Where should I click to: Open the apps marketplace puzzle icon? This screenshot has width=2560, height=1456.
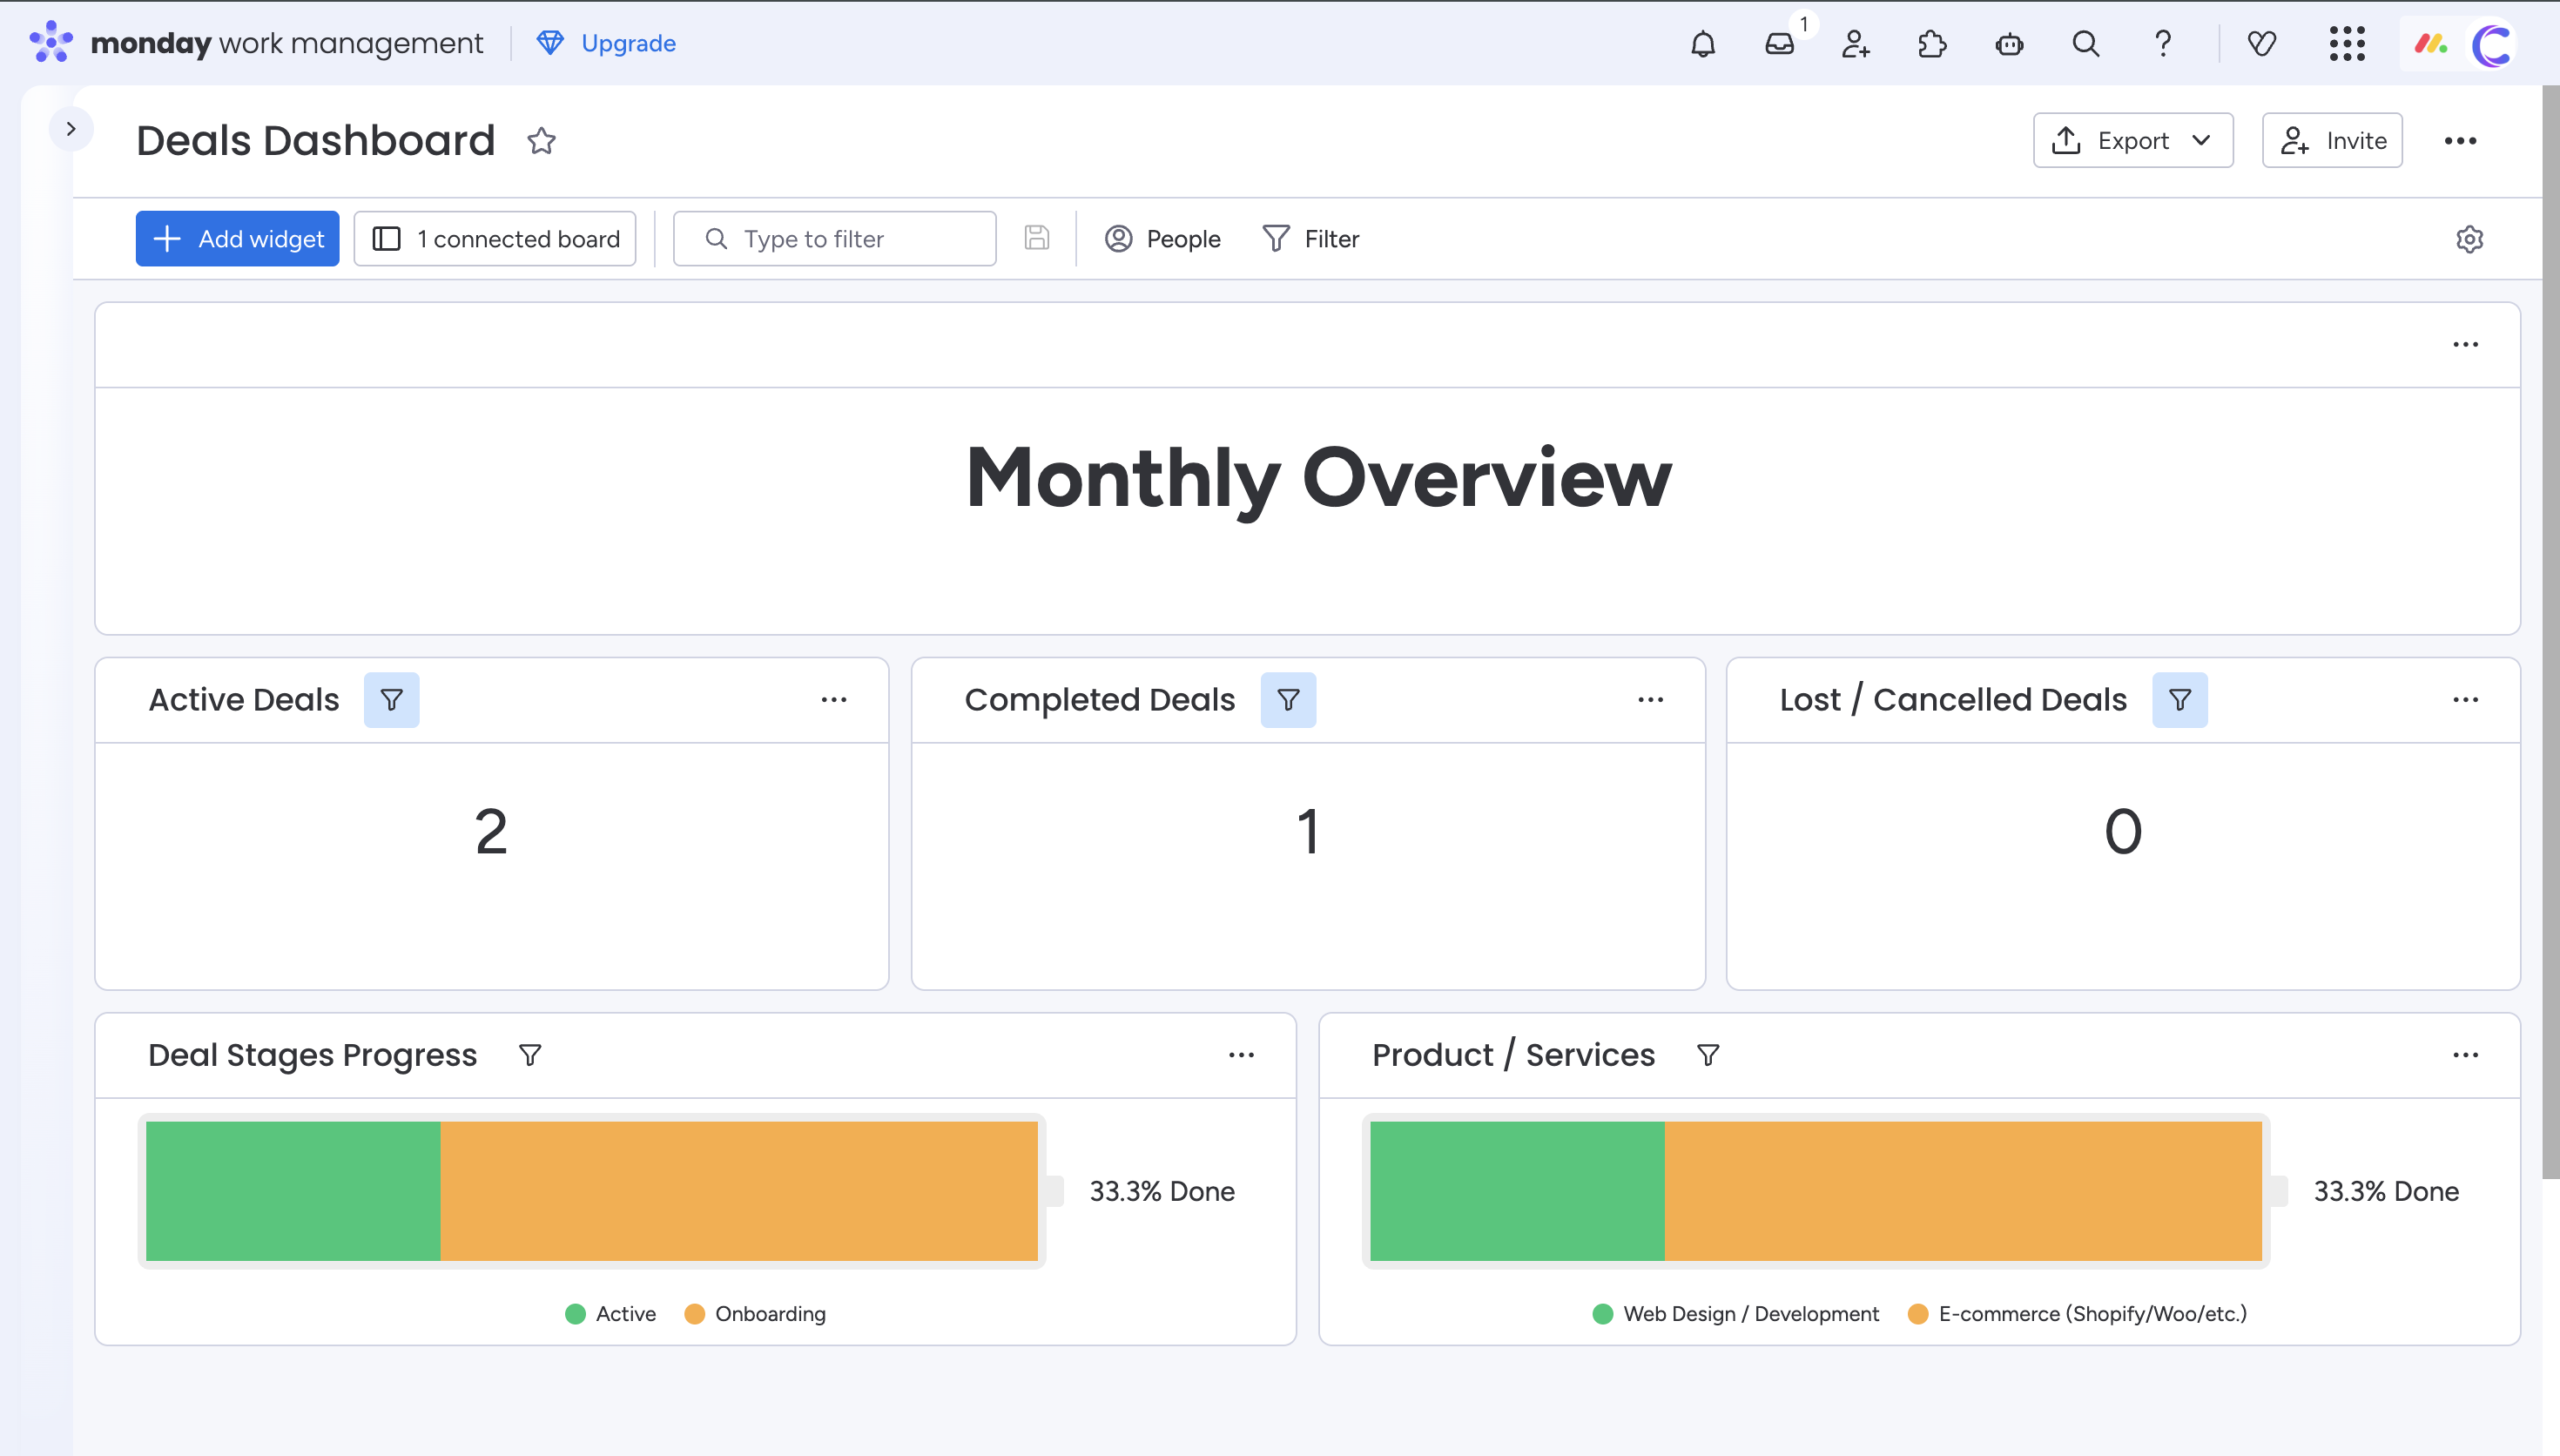point(1932,44)
